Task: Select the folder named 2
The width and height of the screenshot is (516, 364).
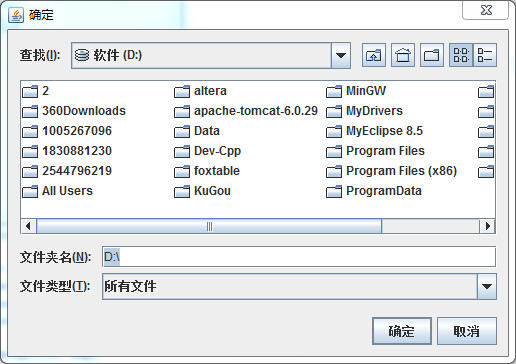Action: pyautogui.click(x=36, y=91)
